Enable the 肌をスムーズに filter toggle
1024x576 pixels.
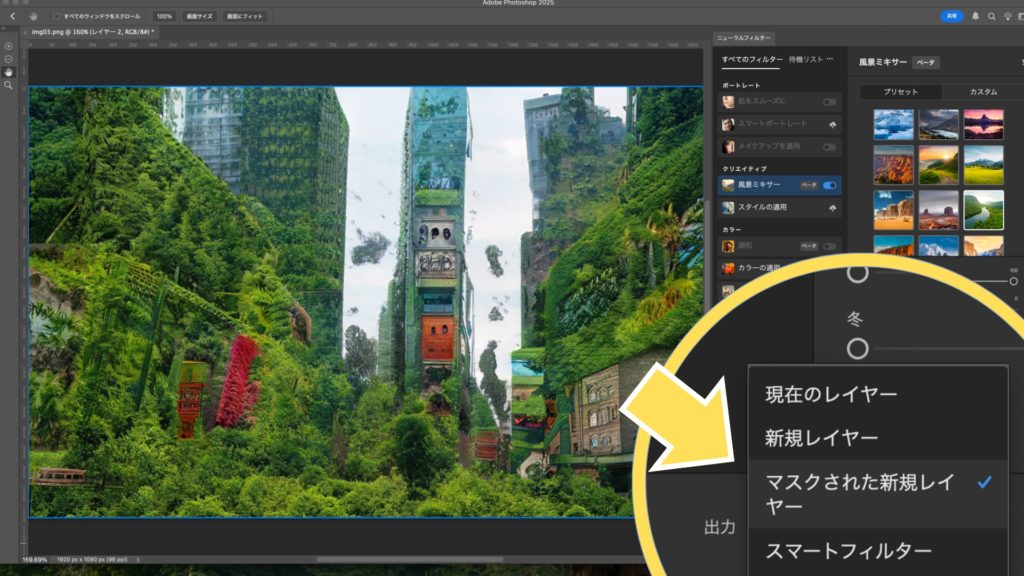pyautogui.click(x=830, y=102)
